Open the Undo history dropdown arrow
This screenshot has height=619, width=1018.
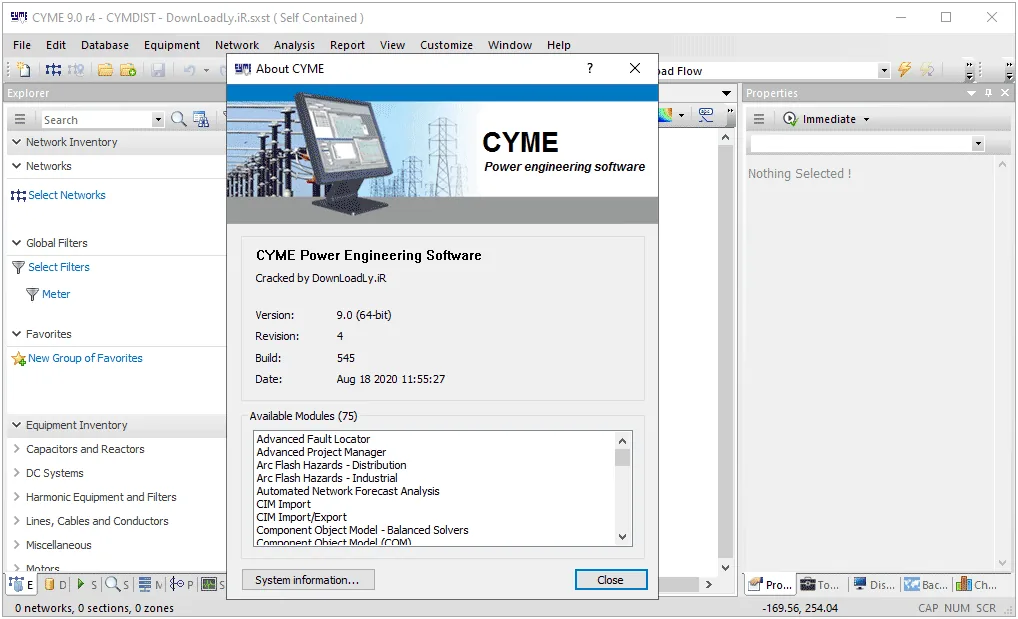click(x=206, y=70)
